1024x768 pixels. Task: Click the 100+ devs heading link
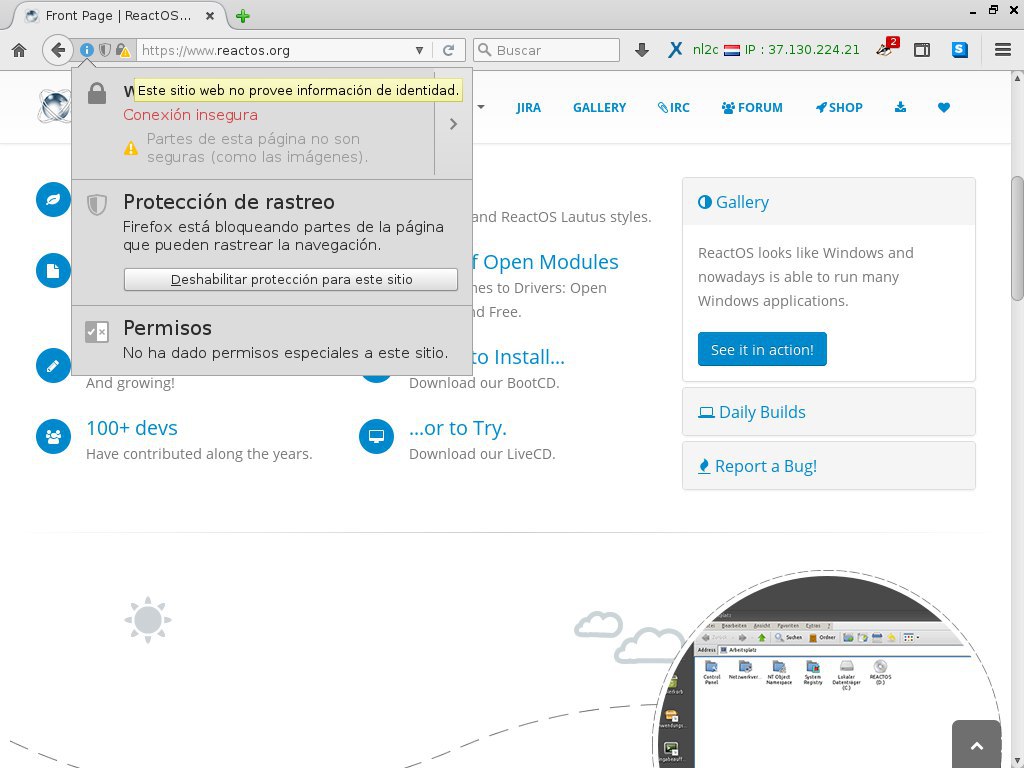click(x=132, y=428)
